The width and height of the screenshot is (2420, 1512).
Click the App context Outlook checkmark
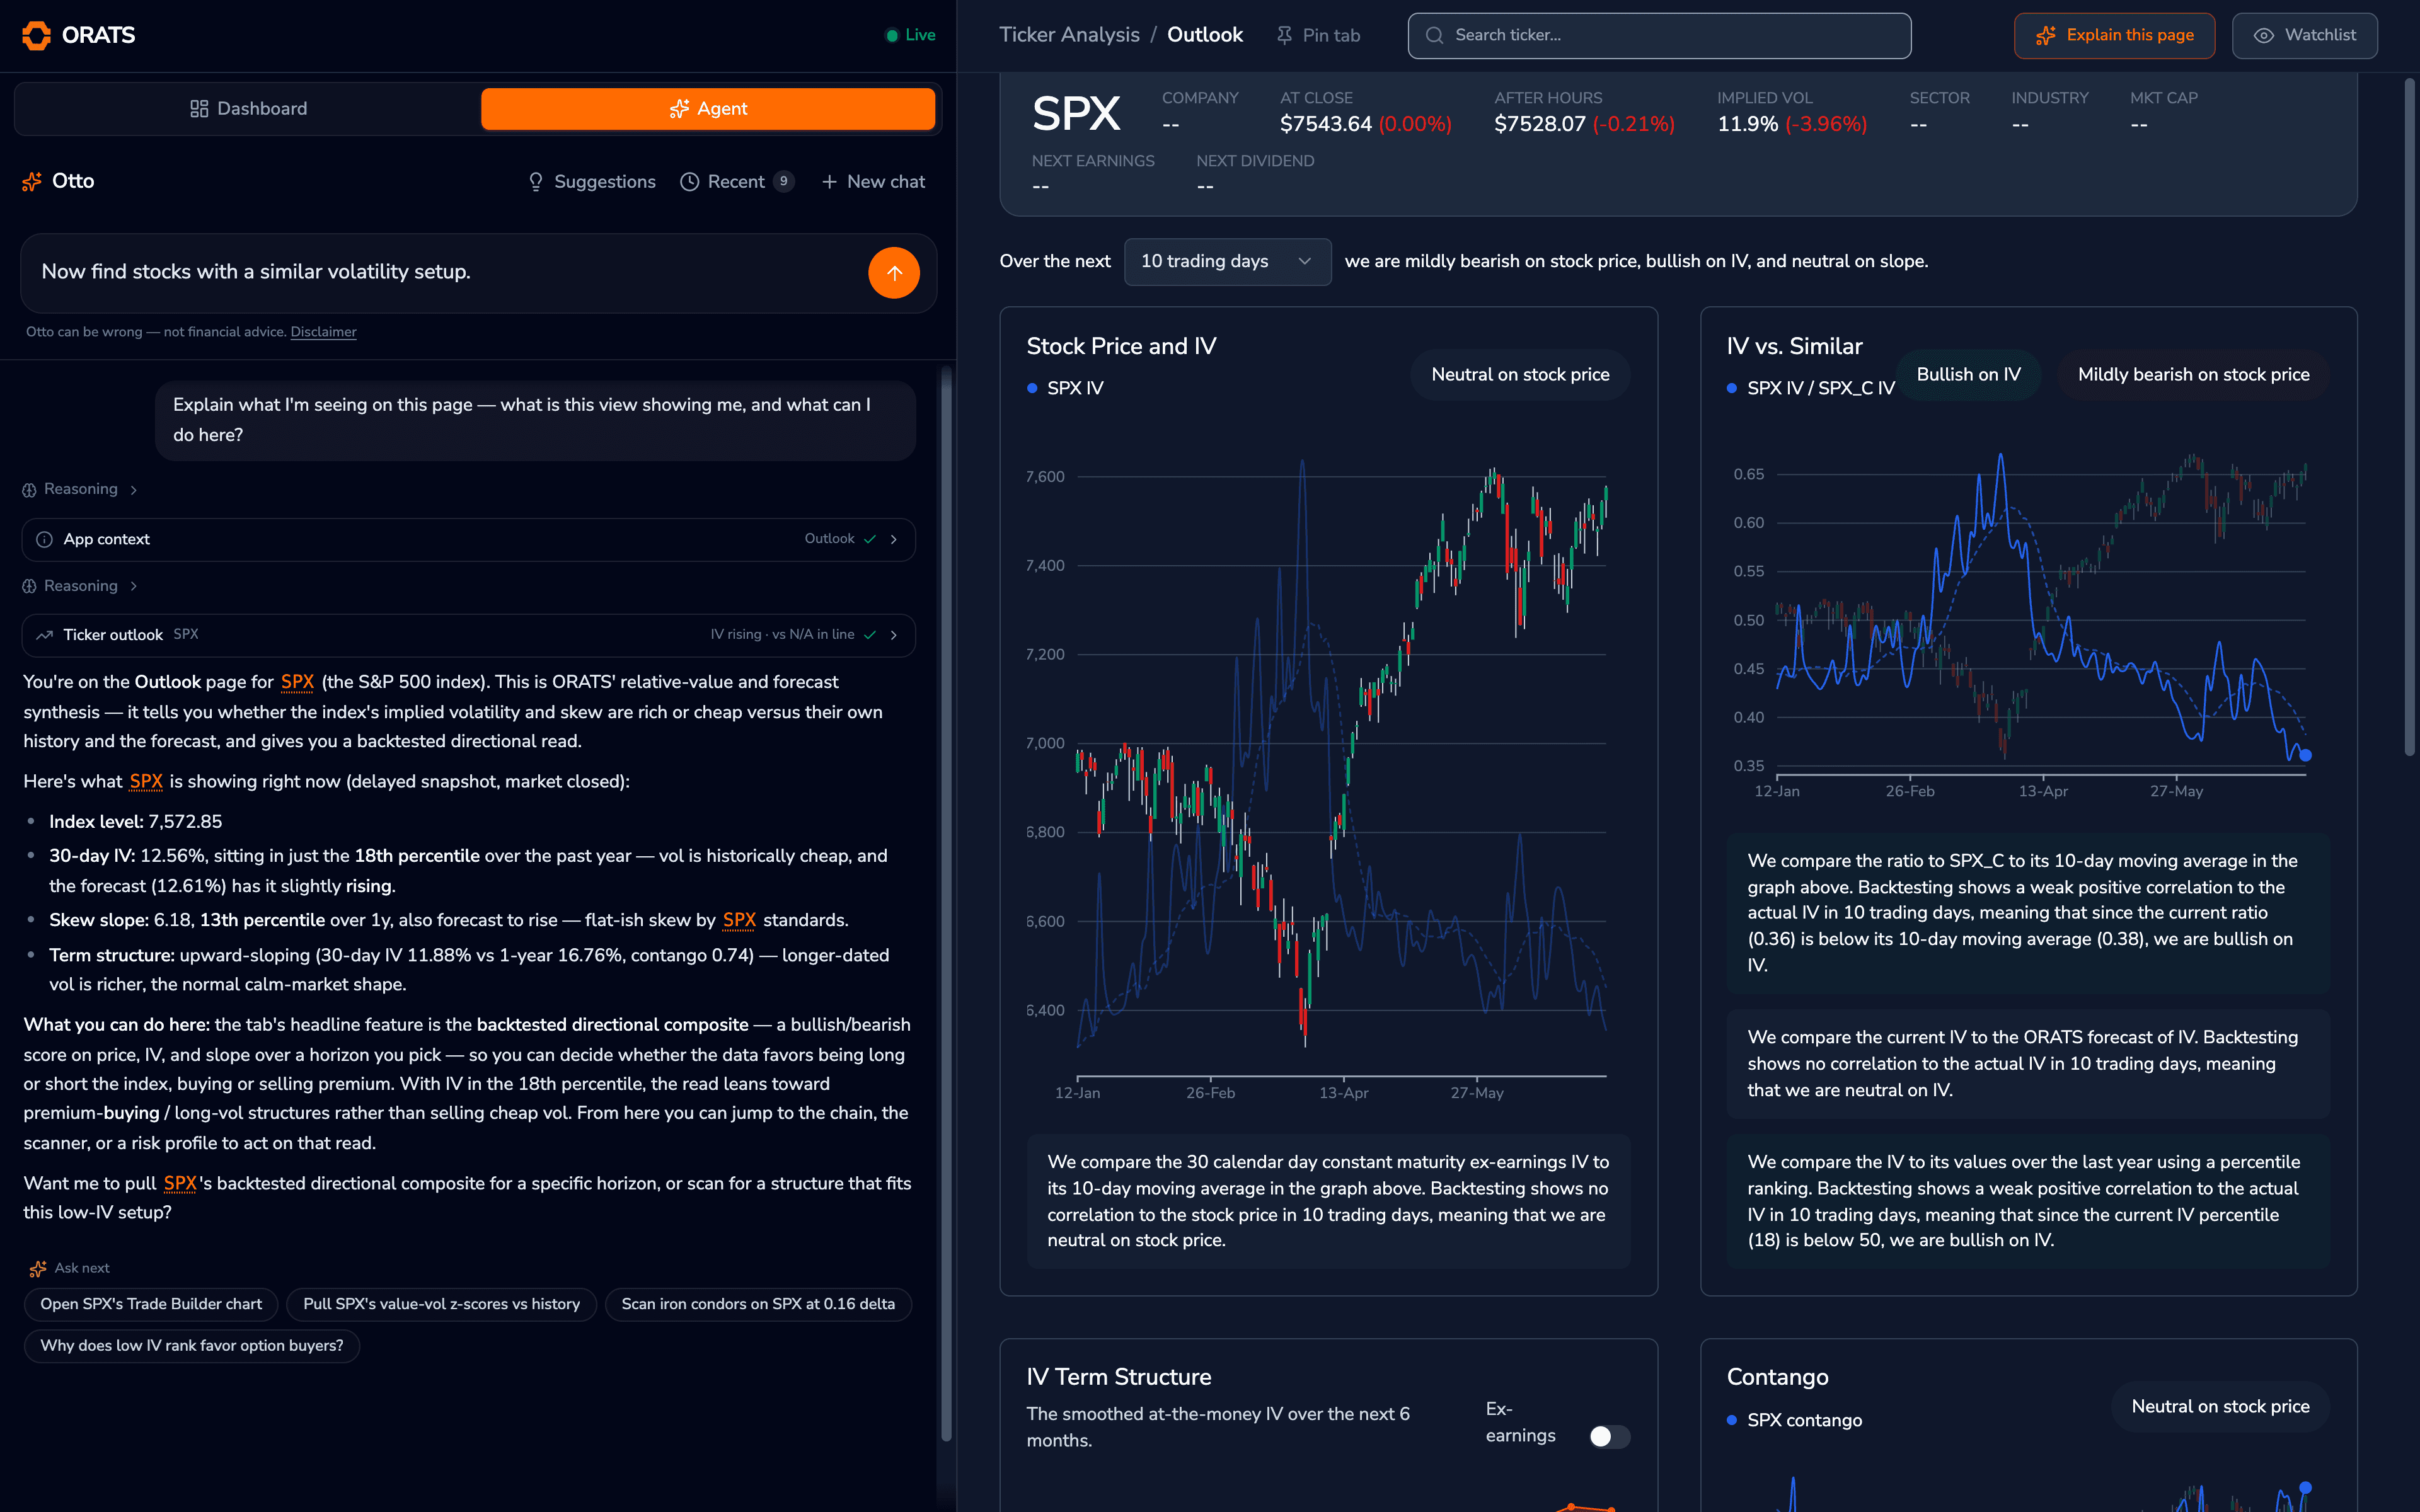click(x=870, y=539)
